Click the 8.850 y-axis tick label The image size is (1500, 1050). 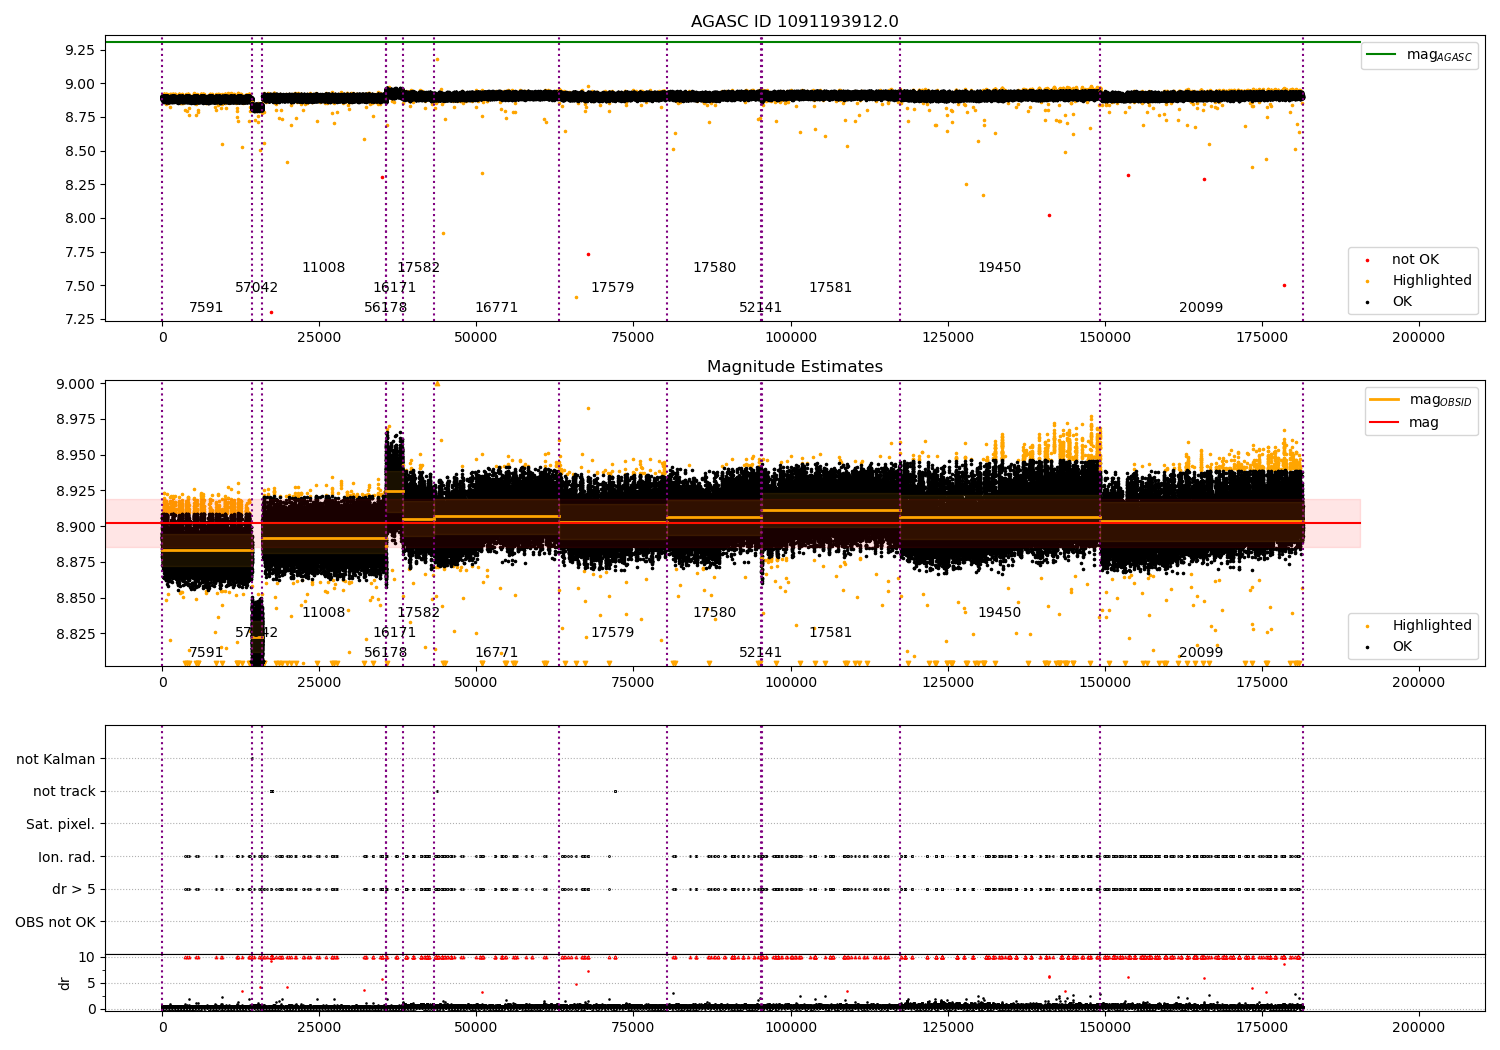coord(76,598)
